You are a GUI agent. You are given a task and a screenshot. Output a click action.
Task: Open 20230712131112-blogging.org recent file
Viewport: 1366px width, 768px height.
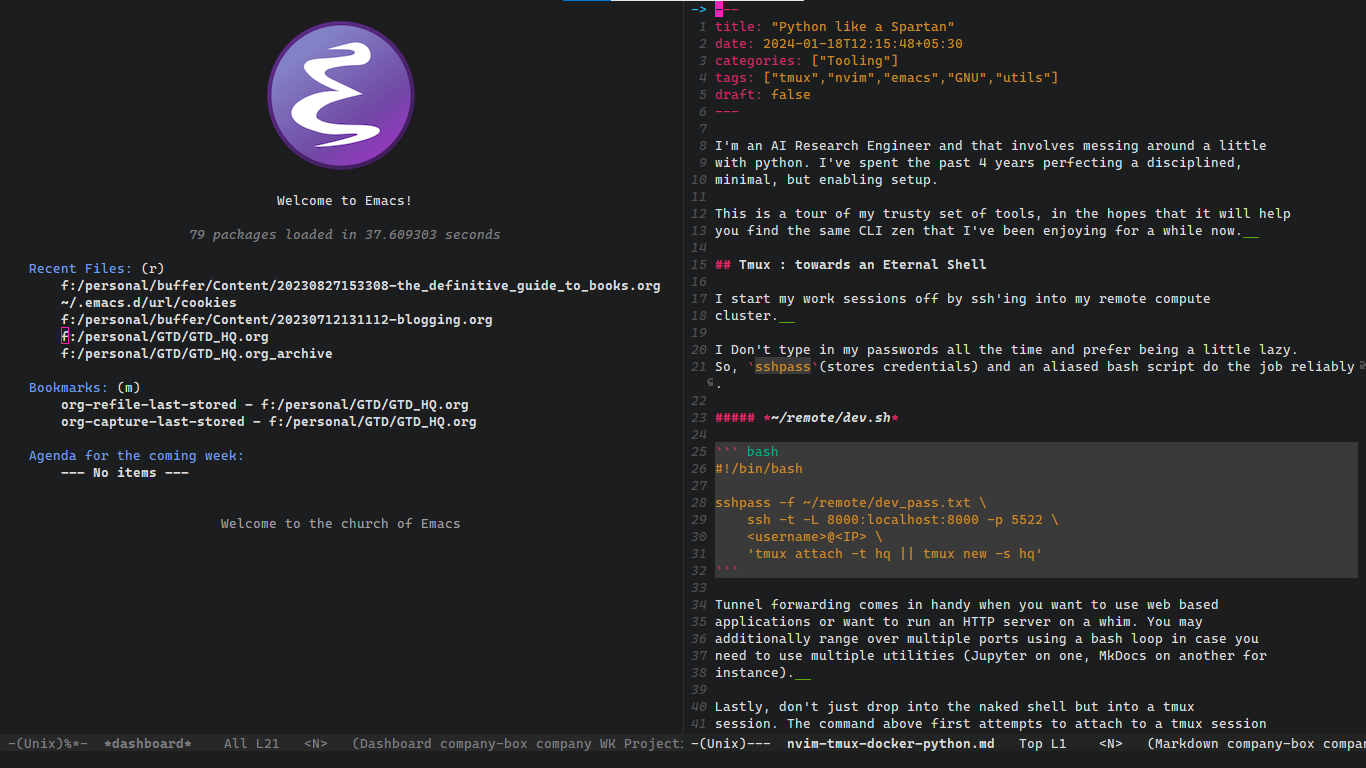[277, 319]
